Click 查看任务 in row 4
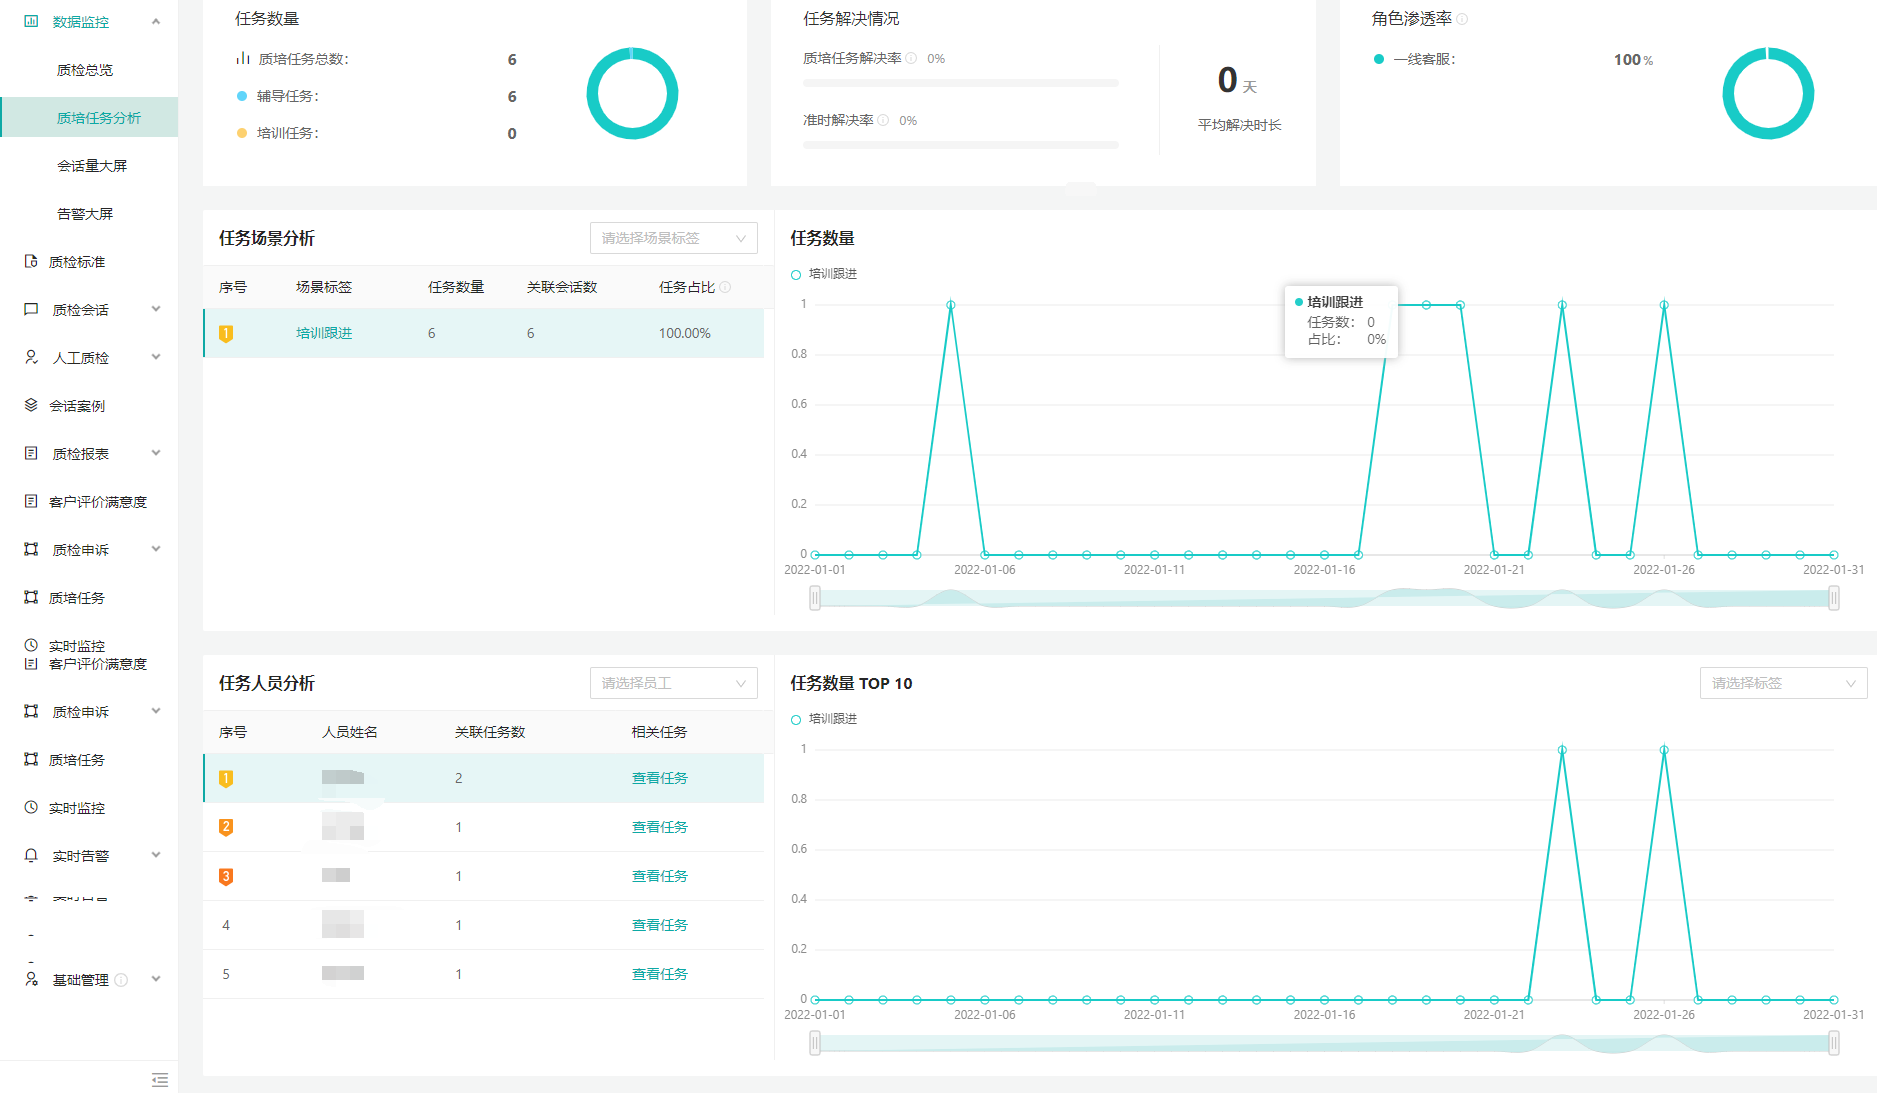The height and width of the screenshot is (1093, 1877). 660,925
